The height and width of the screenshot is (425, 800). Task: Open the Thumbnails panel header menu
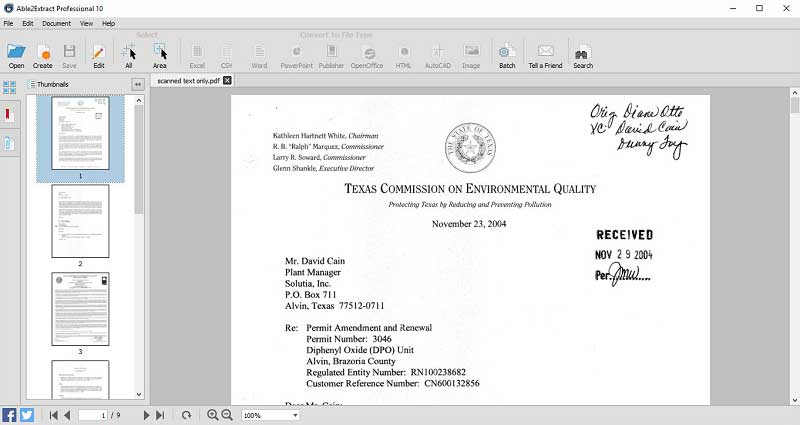pos(33,84)
